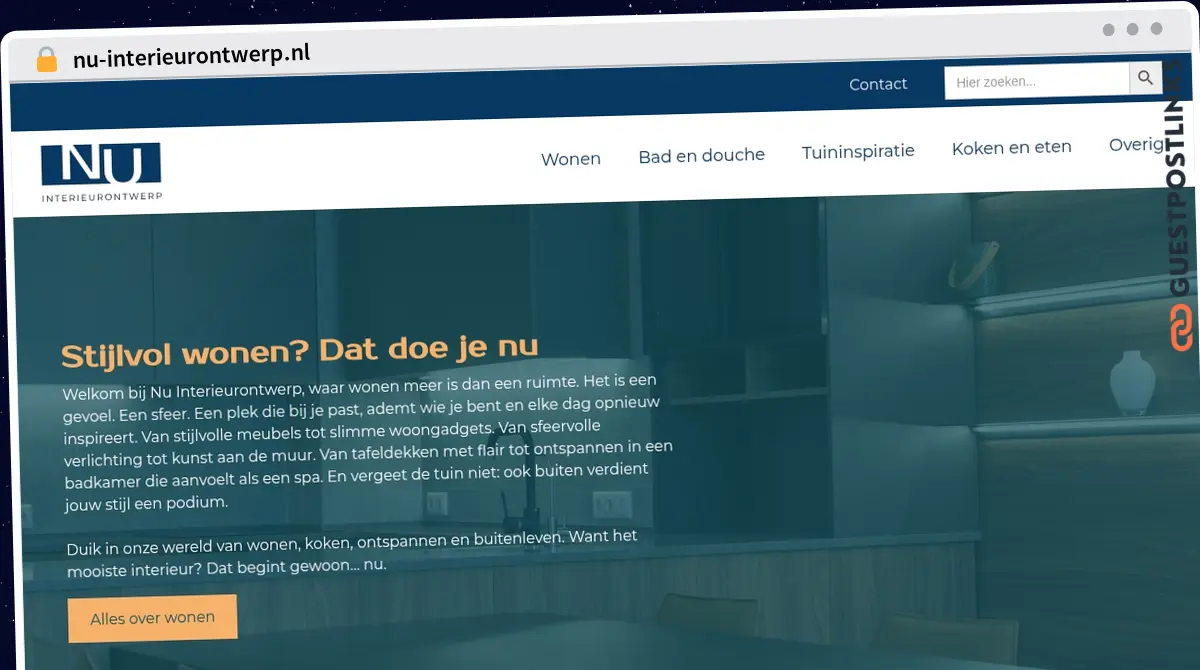Open the Koken en eten section

[x=1011, y=148]
